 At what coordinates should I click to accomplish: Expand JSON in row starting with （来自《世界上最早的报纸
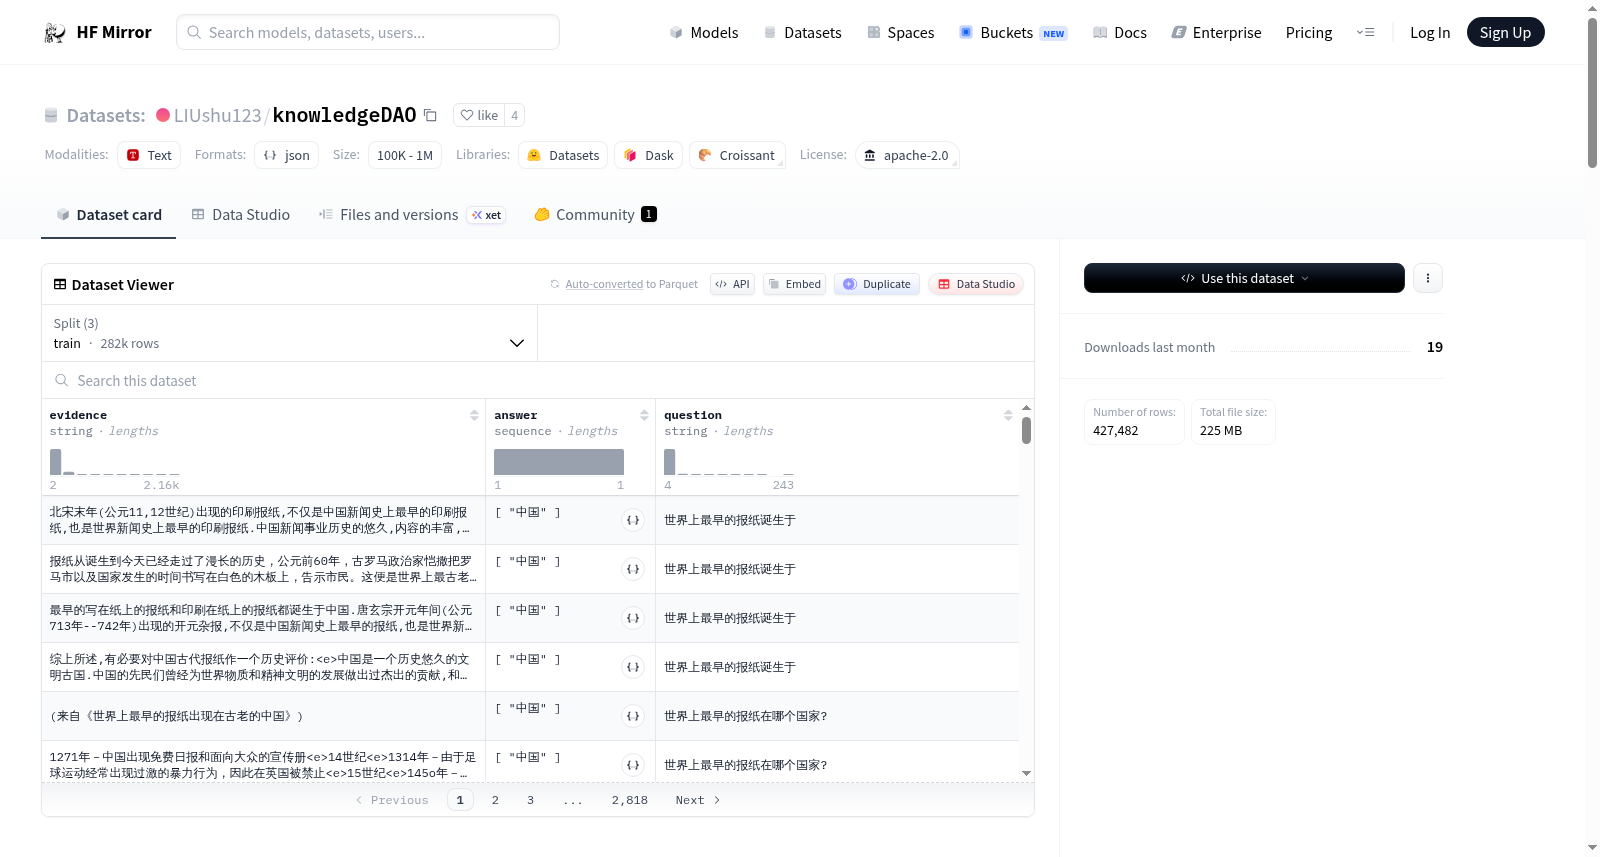click(x=633, y=716)
